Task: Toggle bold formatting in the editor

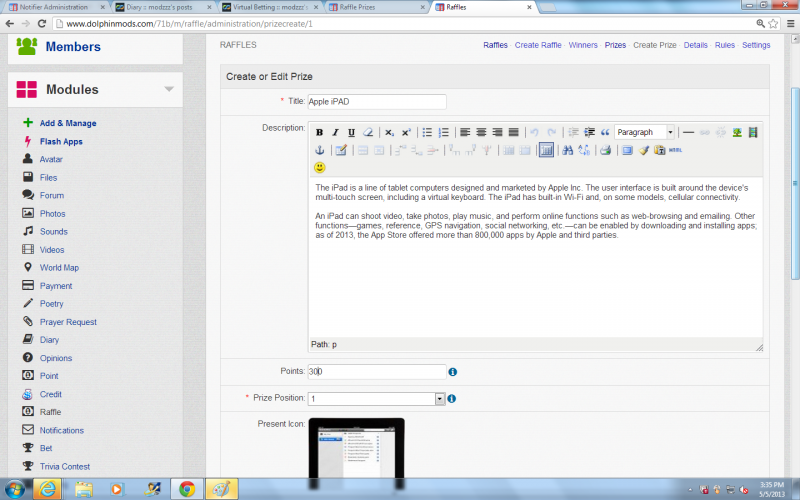Action: [319, 132]
